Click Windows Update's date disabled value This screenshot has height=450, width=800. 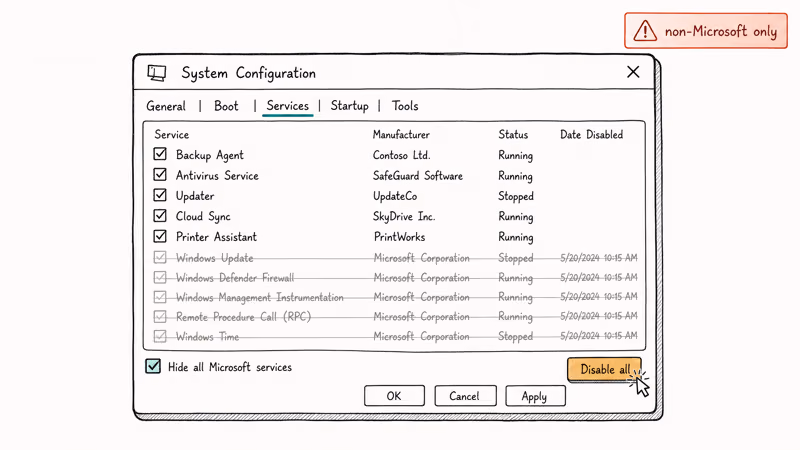(599, 258)
